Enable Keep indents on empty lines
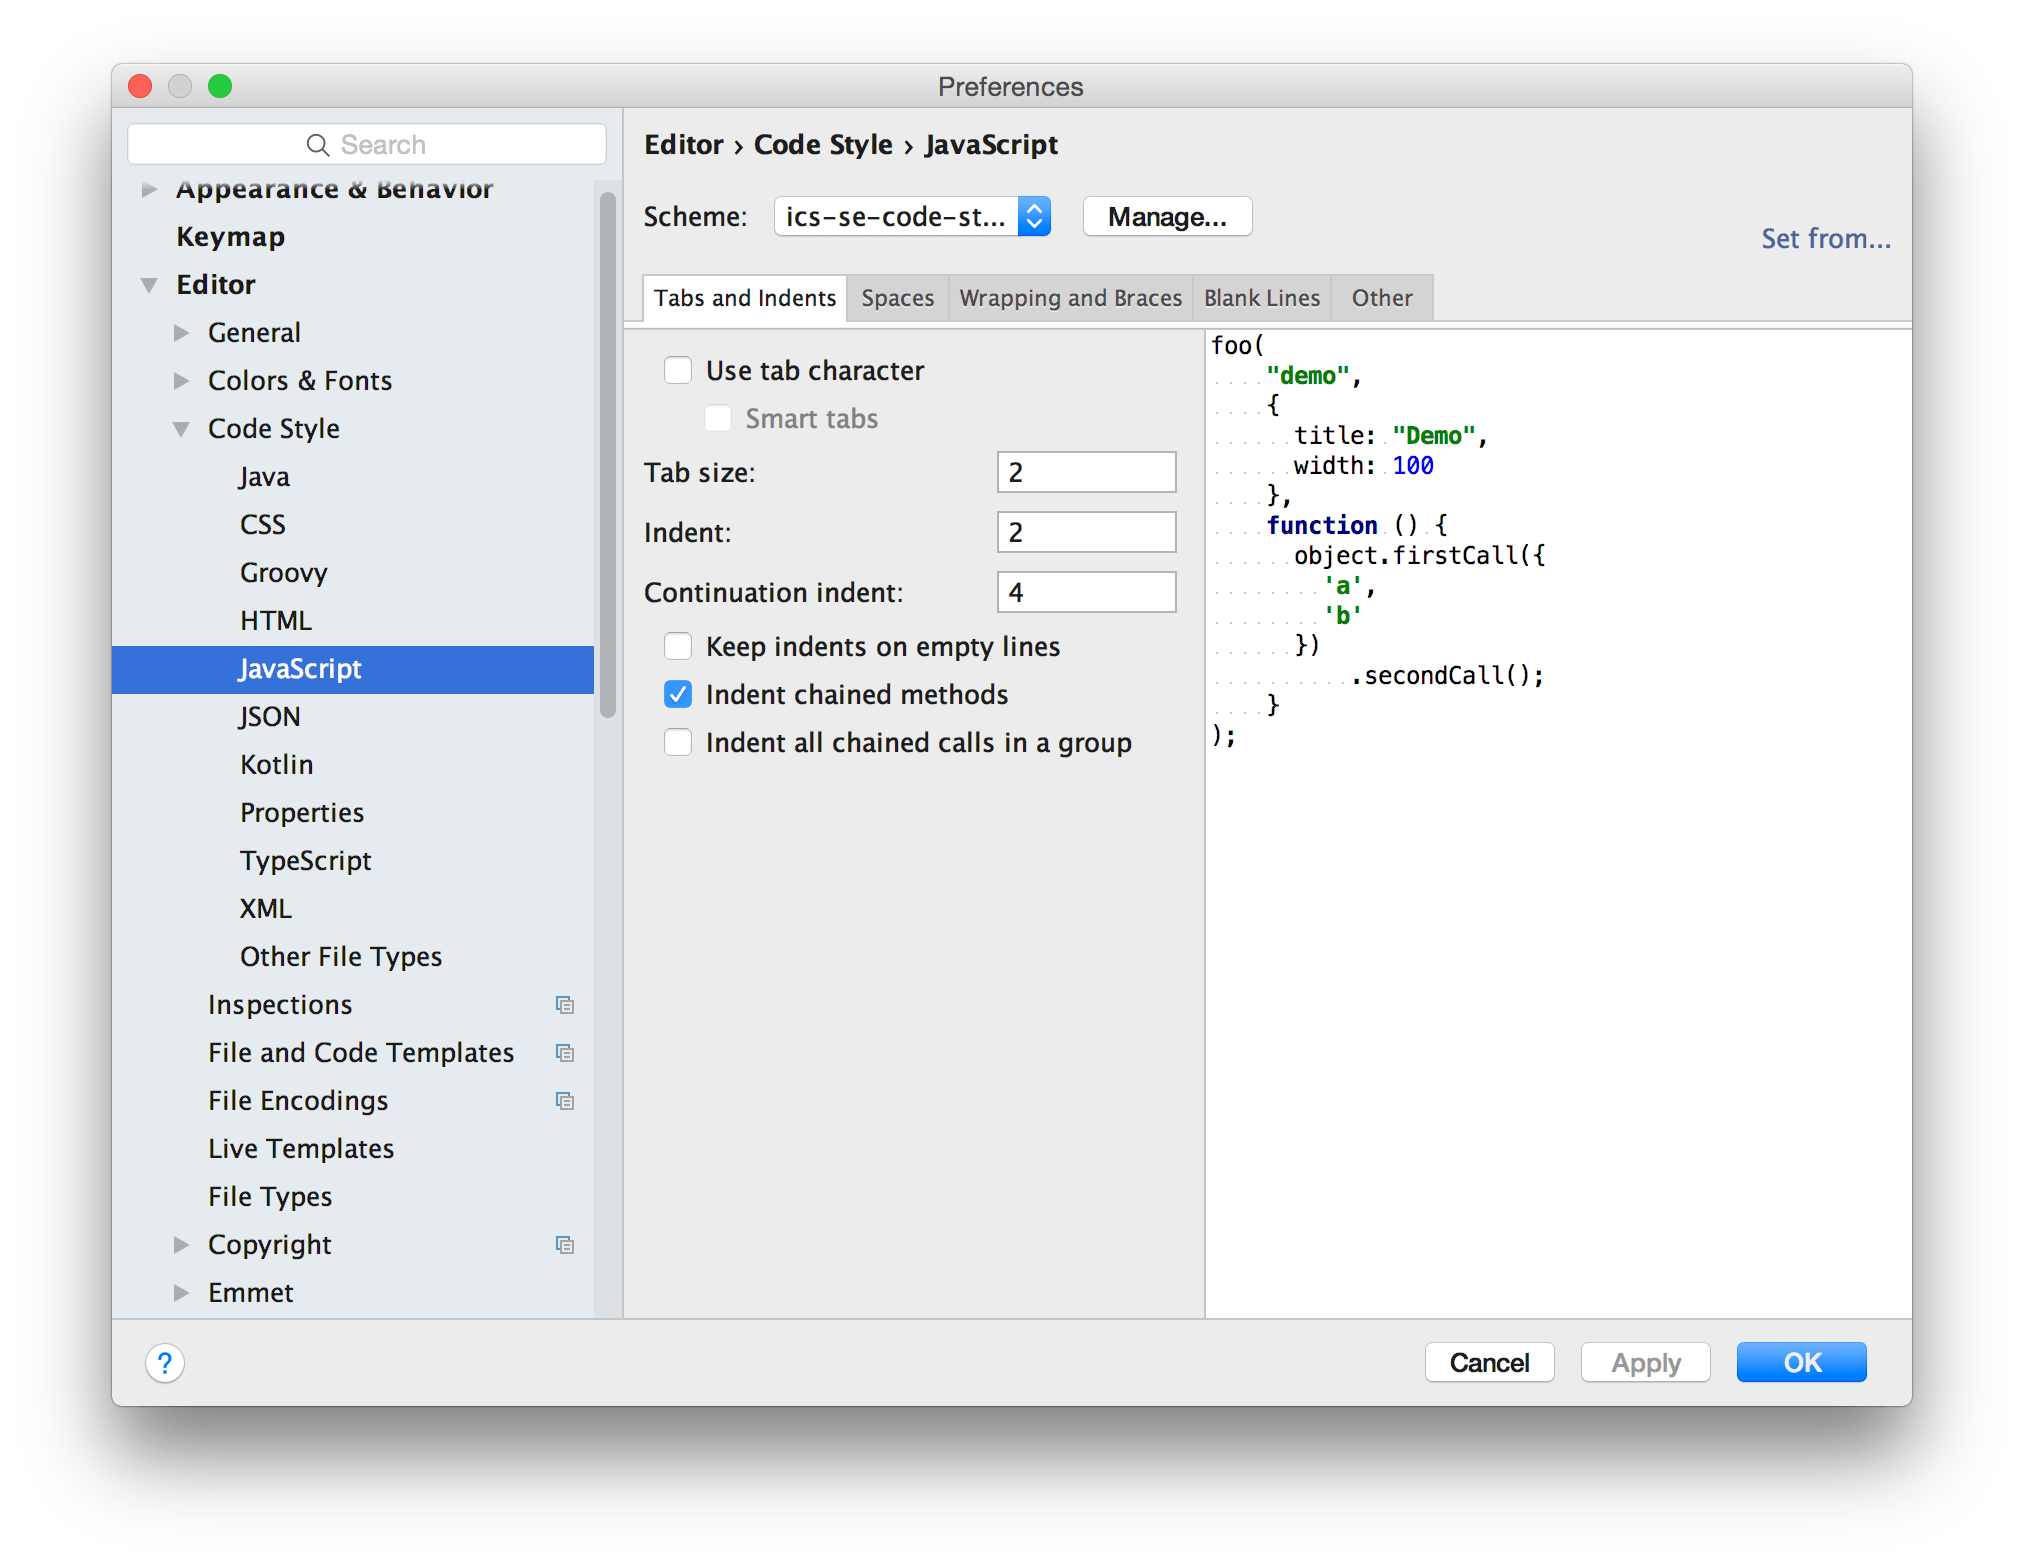The width and height of the screenshot is (2024, 1566). coord(678,646)
